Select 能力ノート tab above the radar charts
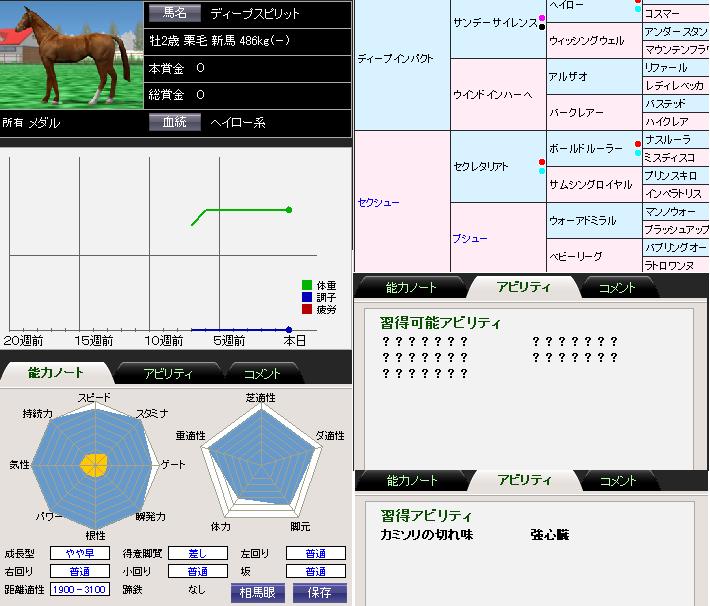 56,373
